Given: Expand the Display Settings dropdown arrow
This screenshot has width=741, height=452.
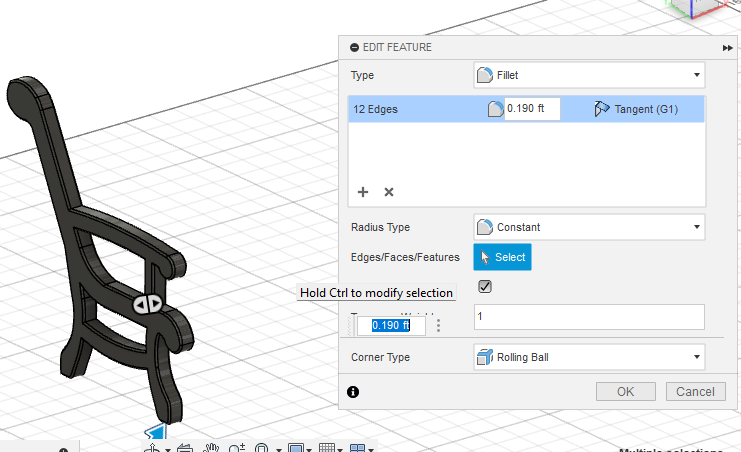Looking at the screenshot, I should tap(309, 450).
